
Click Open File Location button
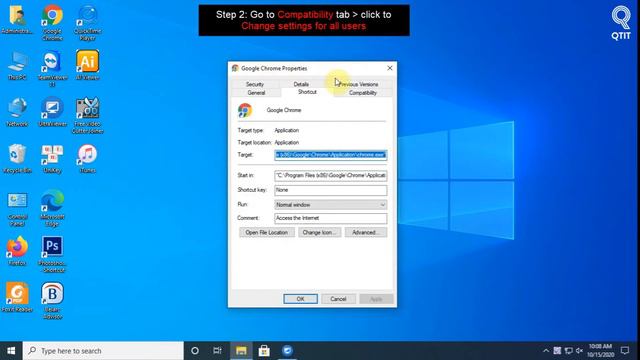coord(267,233)
